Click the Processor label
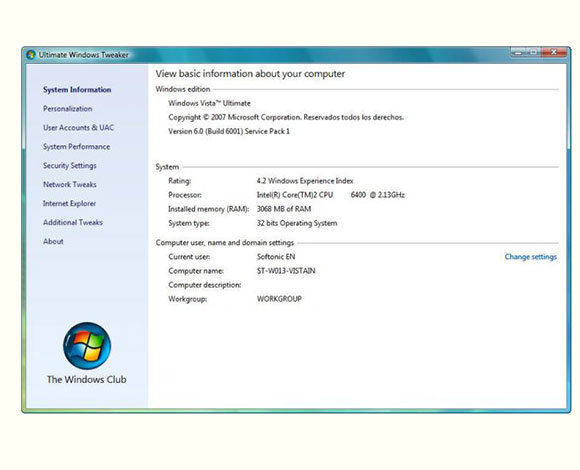 click(x=185, y=195)
